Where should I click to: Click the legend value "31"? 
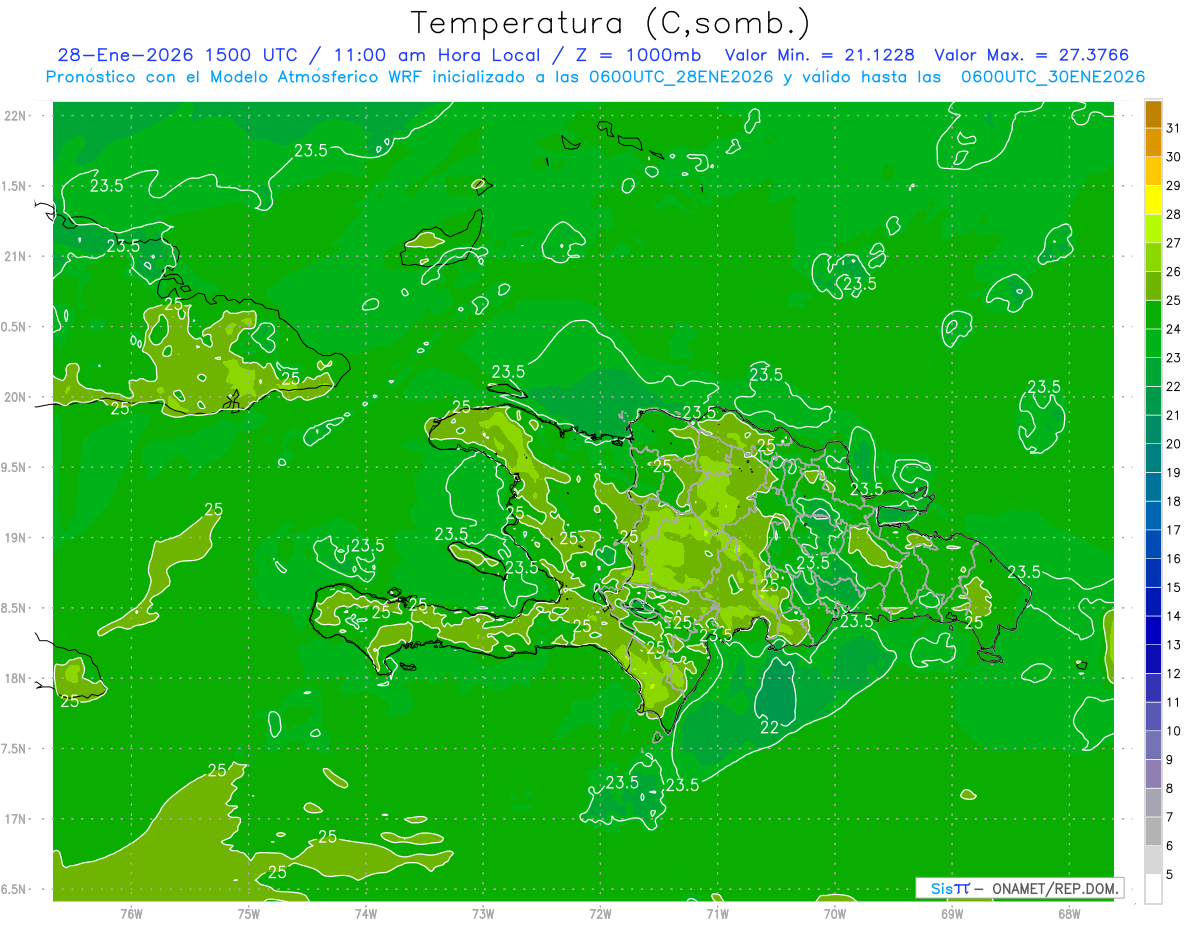(1173, 129)
